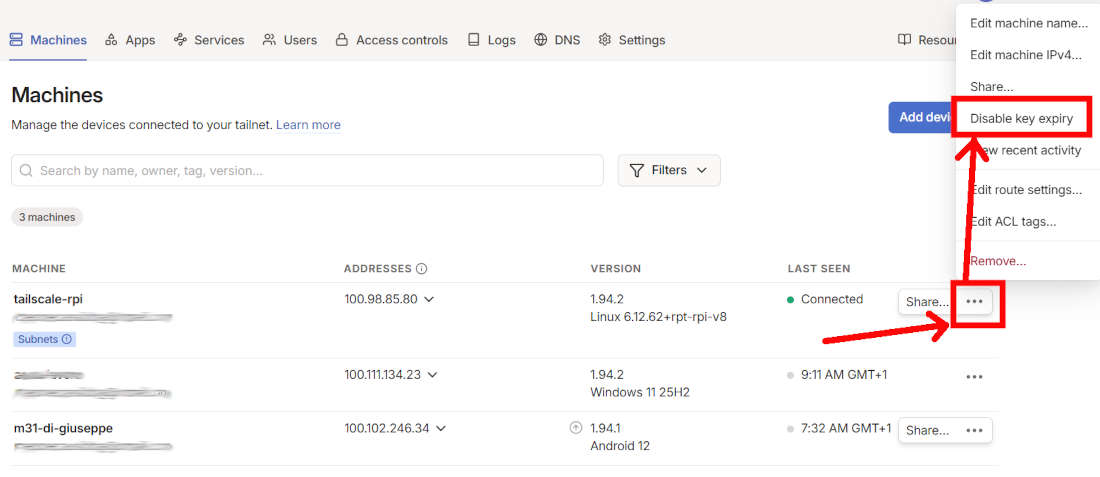Go to the Users tab
Screen dimensions: 1100x477
point(290,40)
